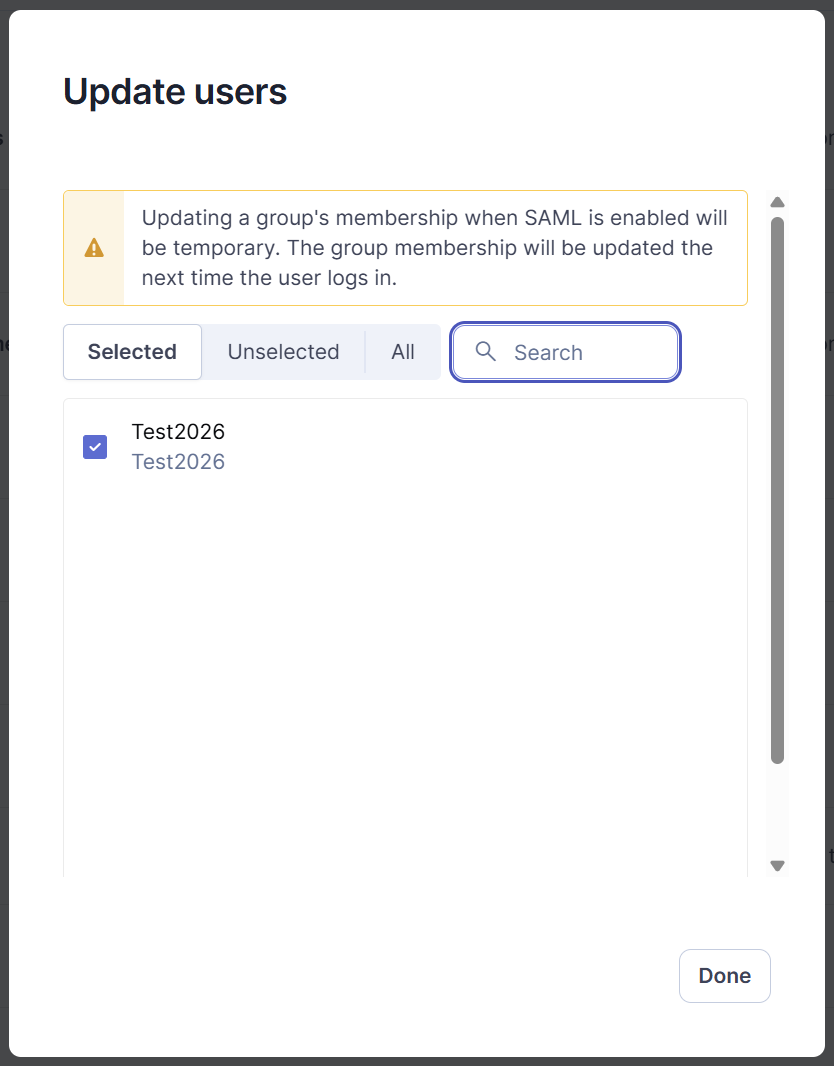Click the scrollbar up arrow
The height and width of the screenshot is (1066, 834).
point(778,202)
